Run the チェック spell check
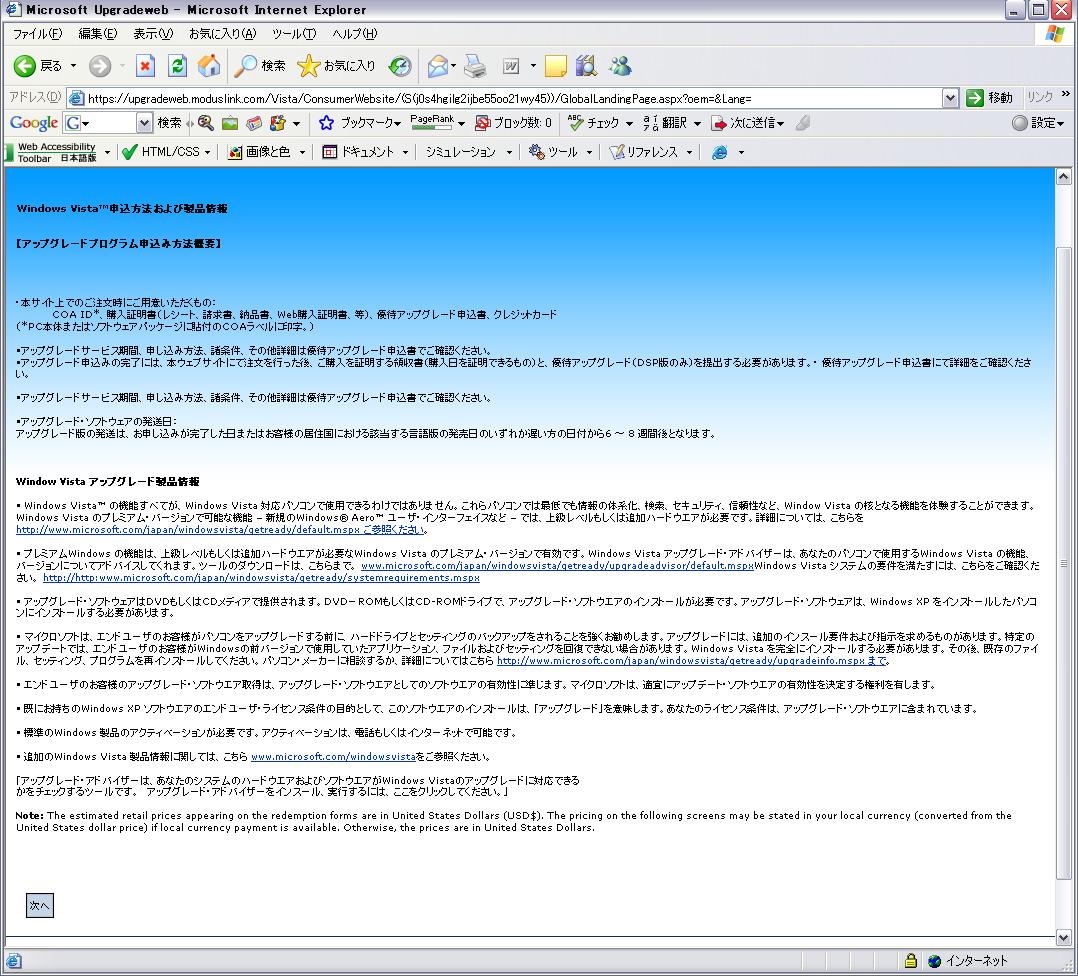The width and height of the screenshot is (1078, 976). 595,123
